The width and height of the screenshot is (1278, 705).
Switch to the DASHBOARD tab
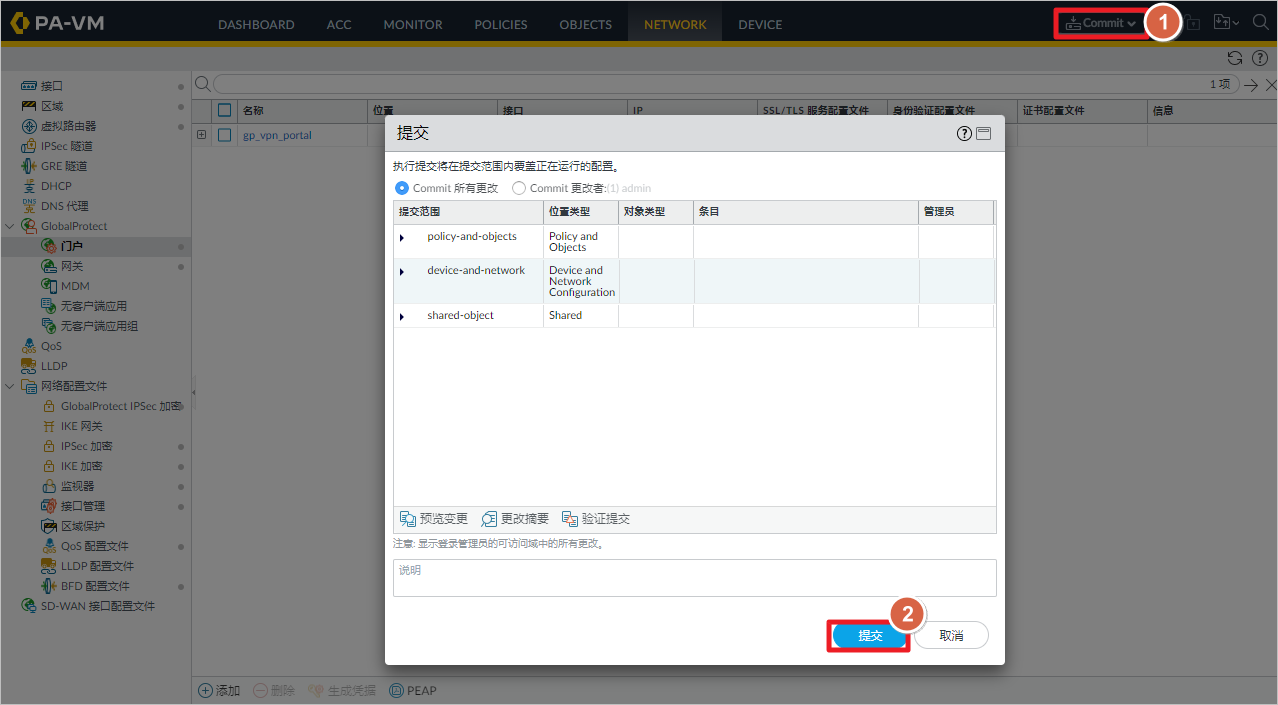[256, 24]
